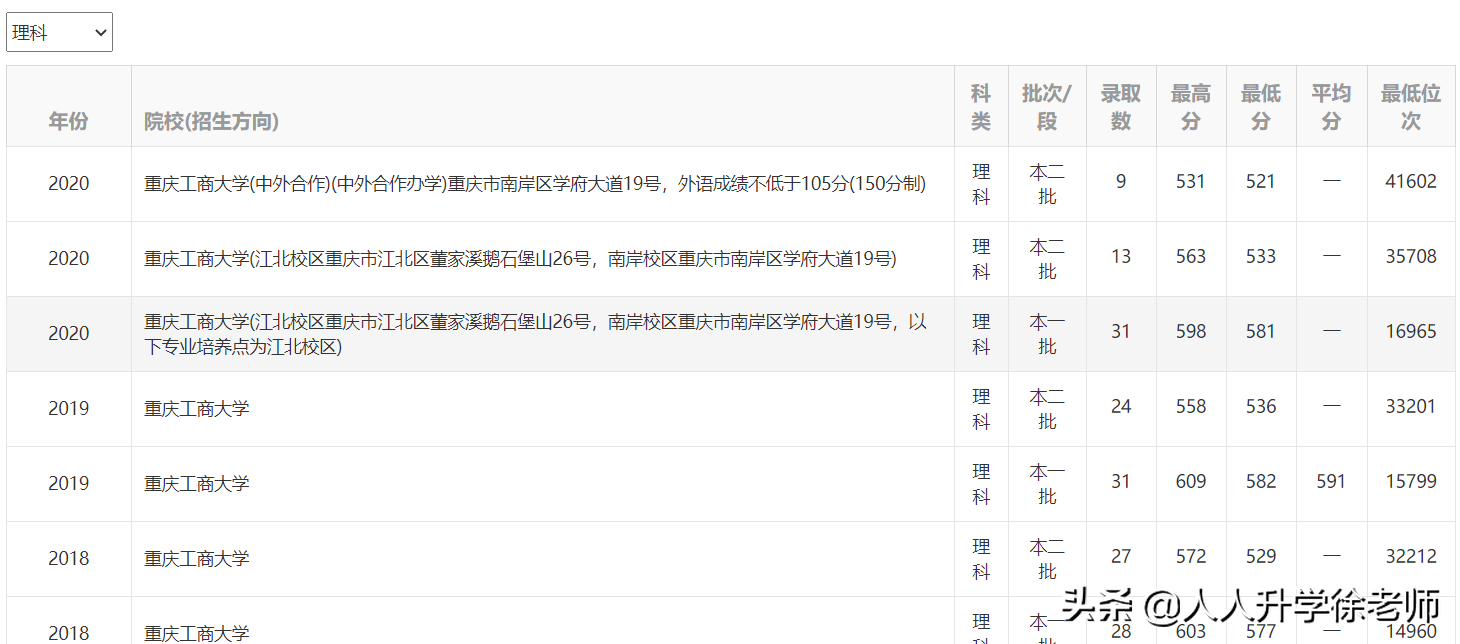Click highest score 563

(1191, 257)
